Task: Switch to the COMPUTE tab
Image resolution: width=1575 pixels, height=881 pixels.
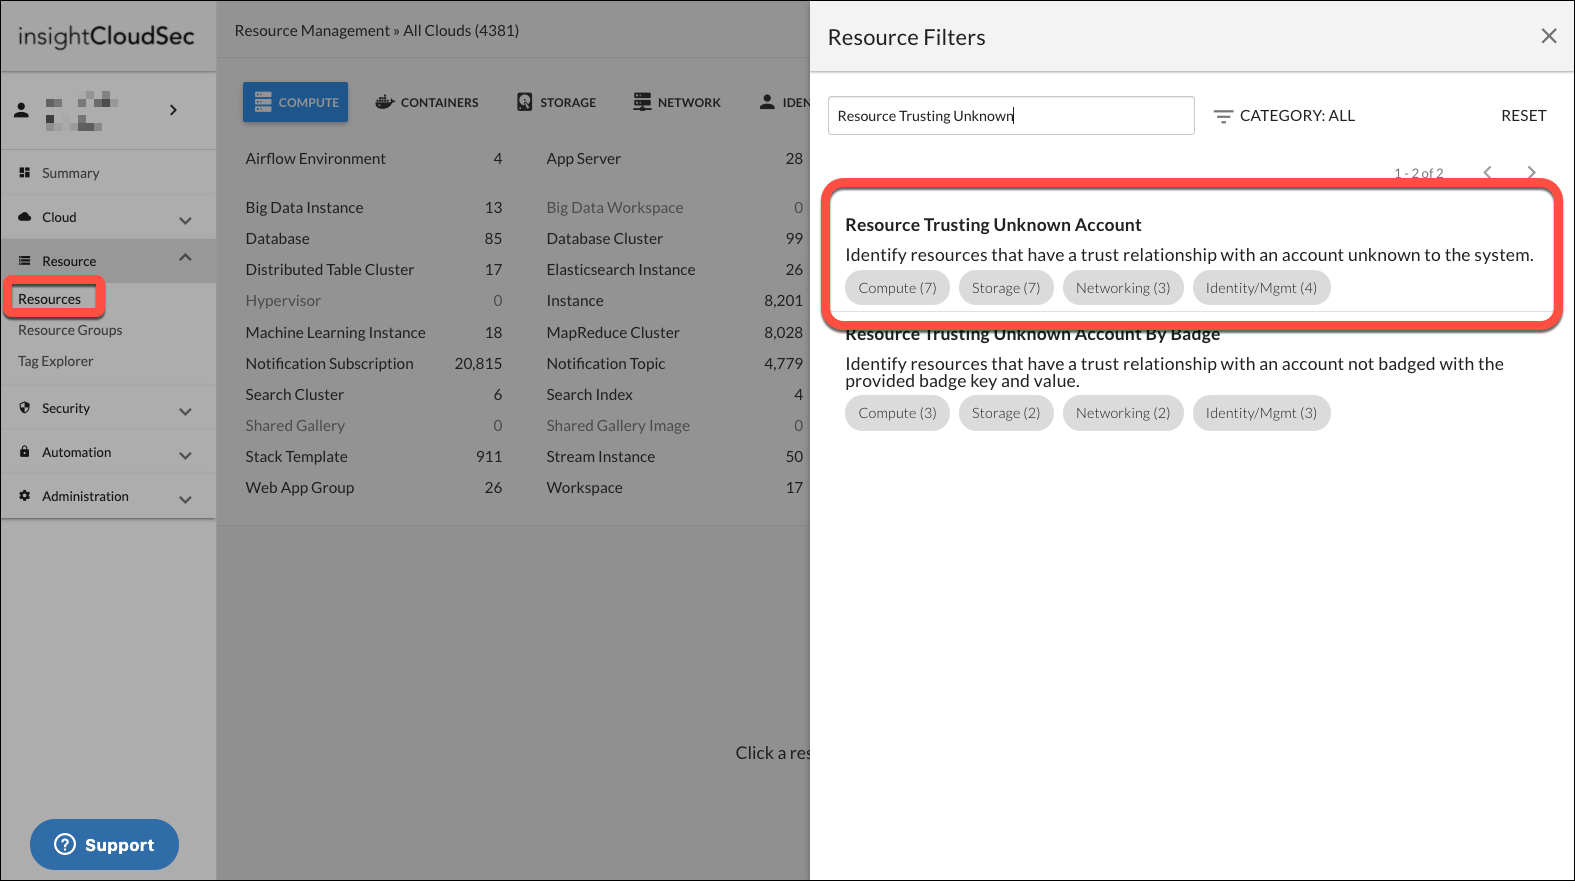Action: coord(295,102)
